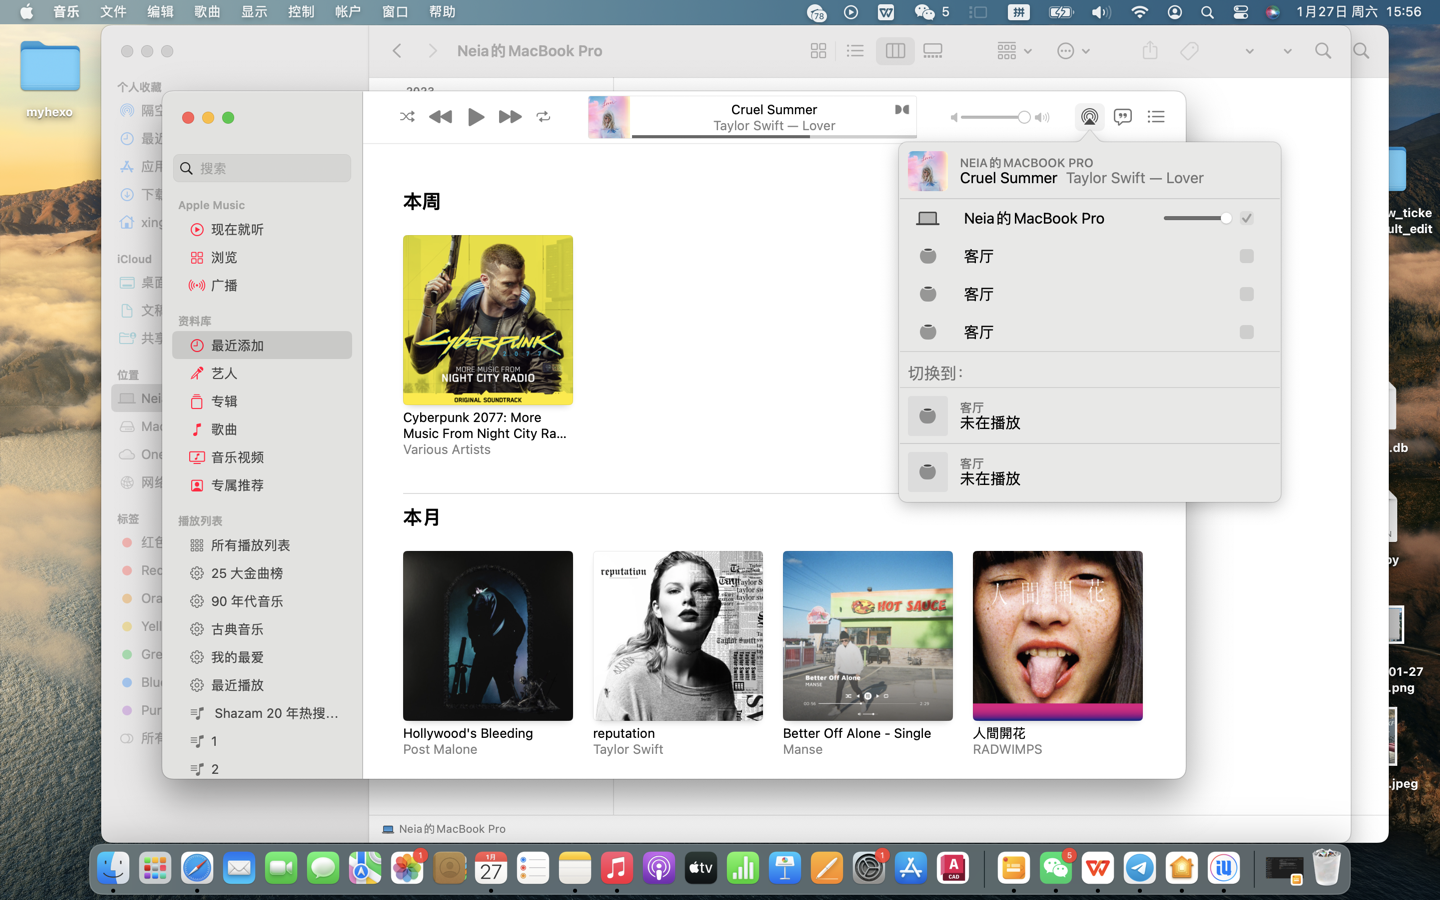
Task: Click the search field in Music sidebar
Action: coord(262,168)
